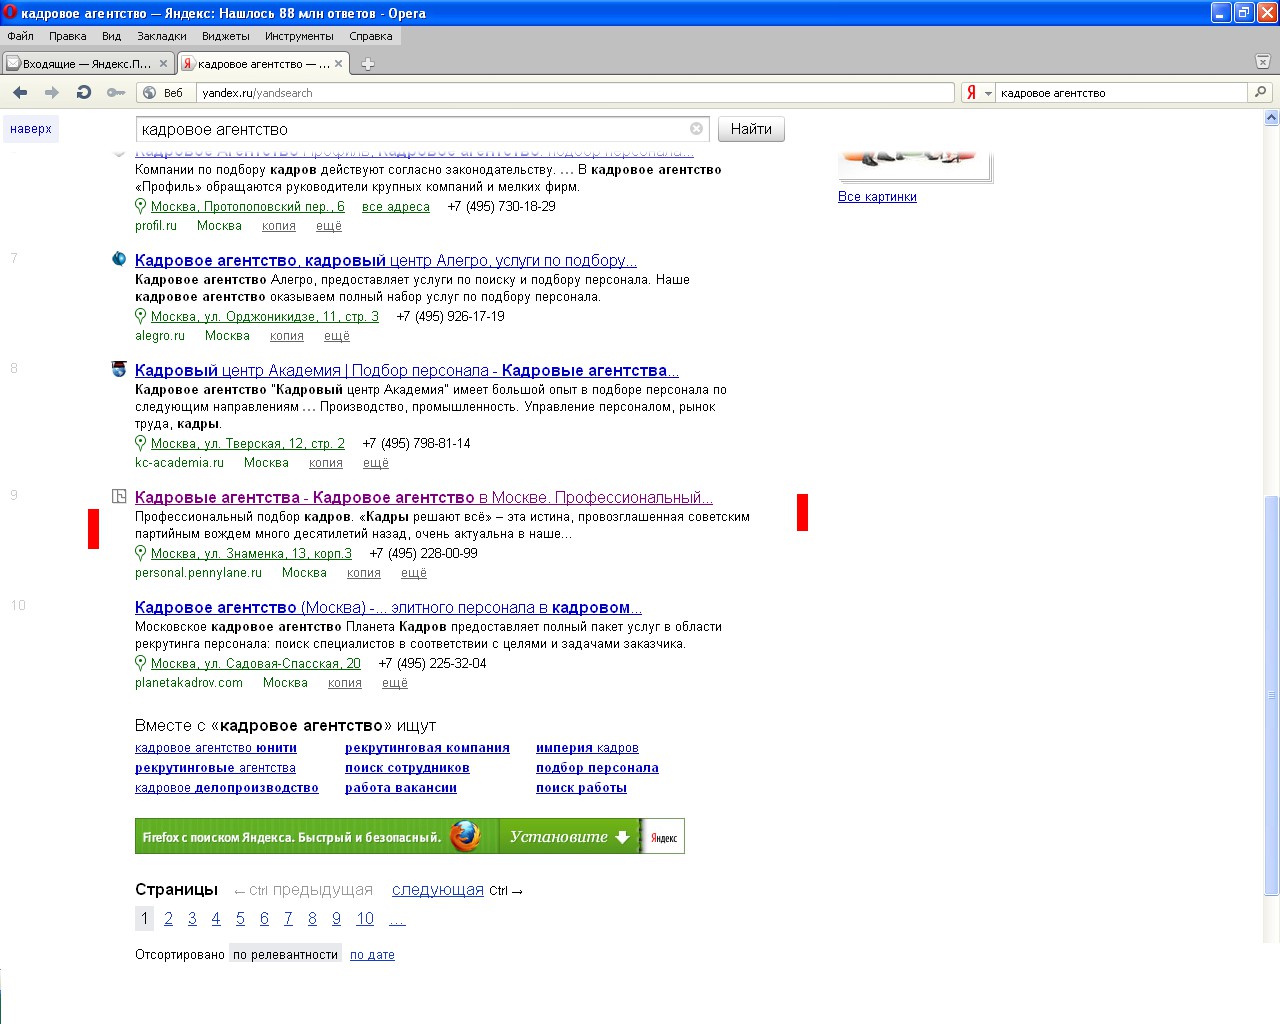Open the closed tabs trash icon

(1262, 62)
